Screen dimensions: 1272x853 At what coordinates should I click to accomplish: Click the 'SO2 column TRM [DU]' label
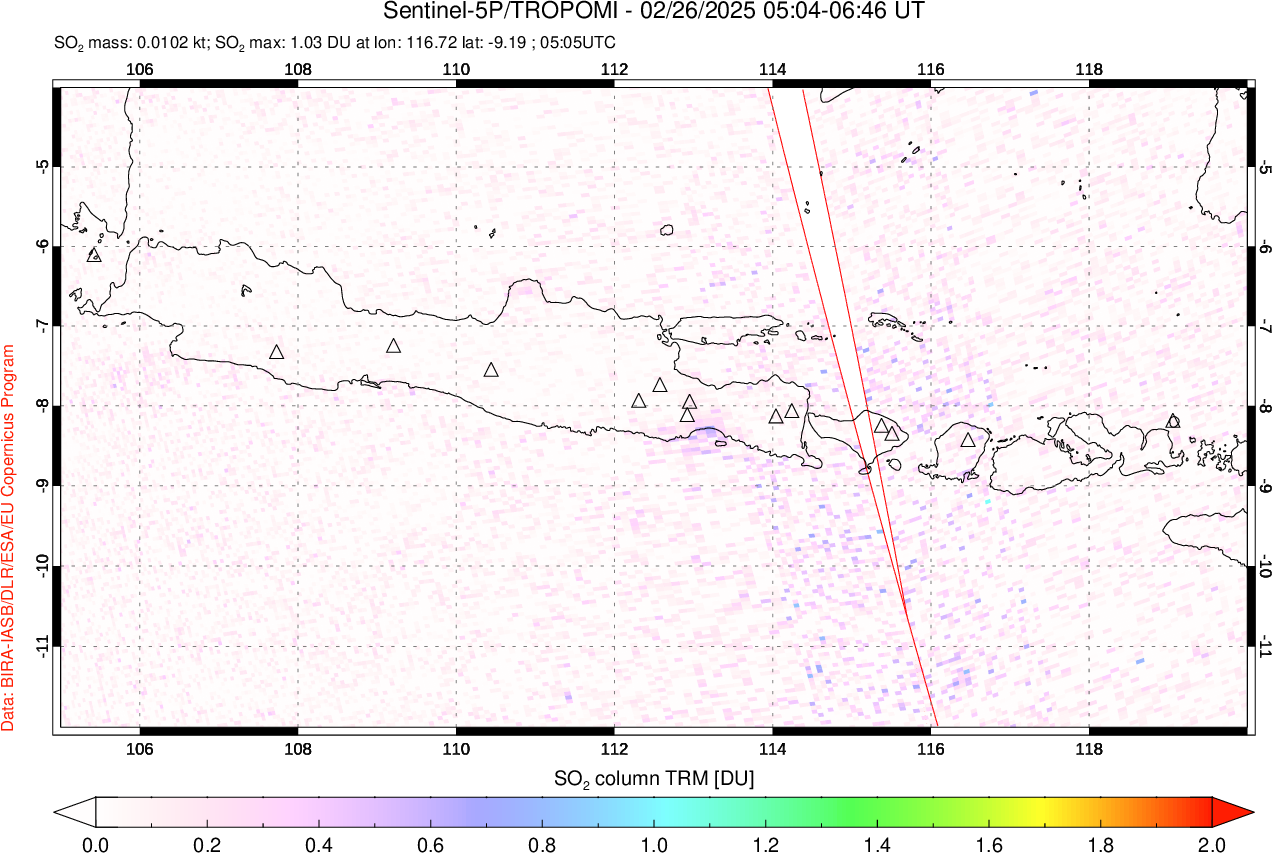tap(654, 777)
